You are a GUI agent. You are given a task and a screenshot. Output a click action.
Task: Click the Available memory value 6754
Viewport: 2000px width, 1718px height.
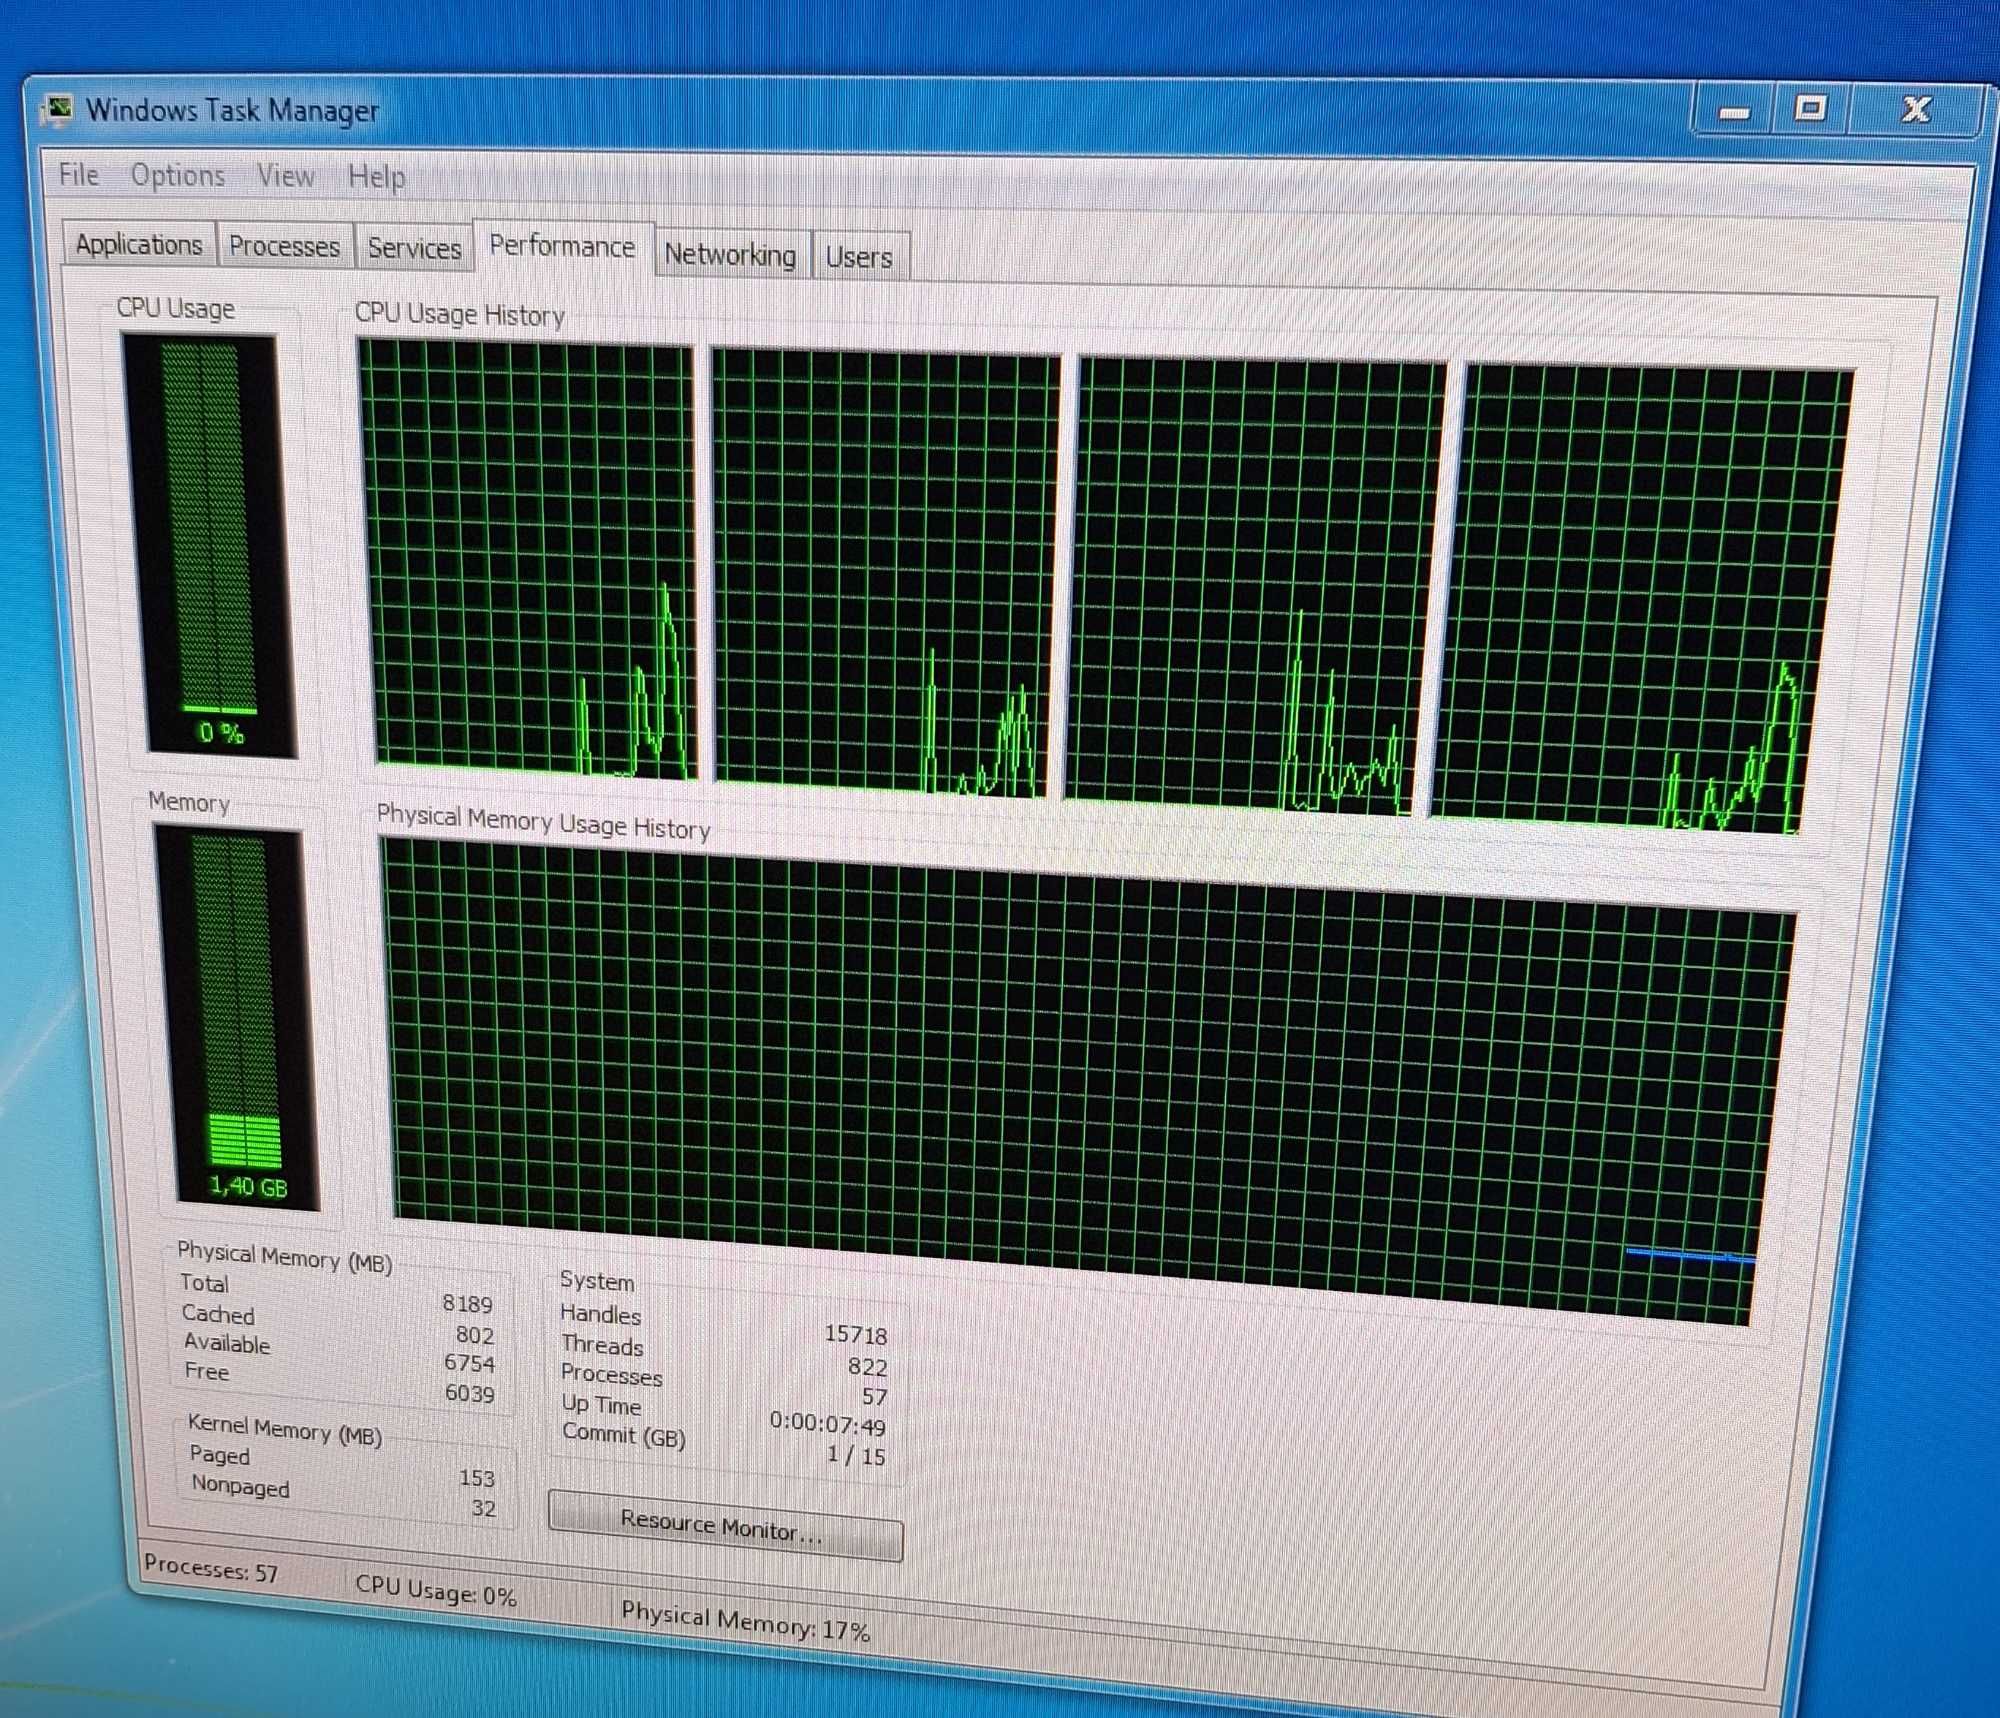[469, 1363]
